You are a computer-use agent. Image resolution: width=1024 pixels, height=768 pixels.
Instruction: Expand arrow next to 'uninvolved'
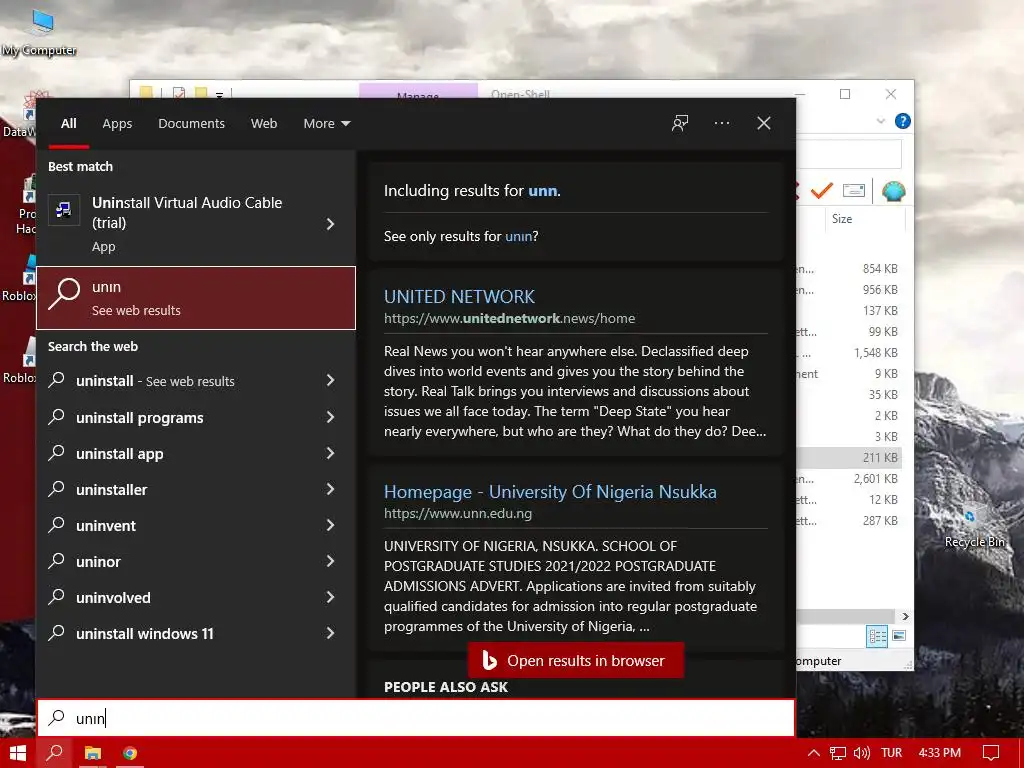click(x=330, y=597)
